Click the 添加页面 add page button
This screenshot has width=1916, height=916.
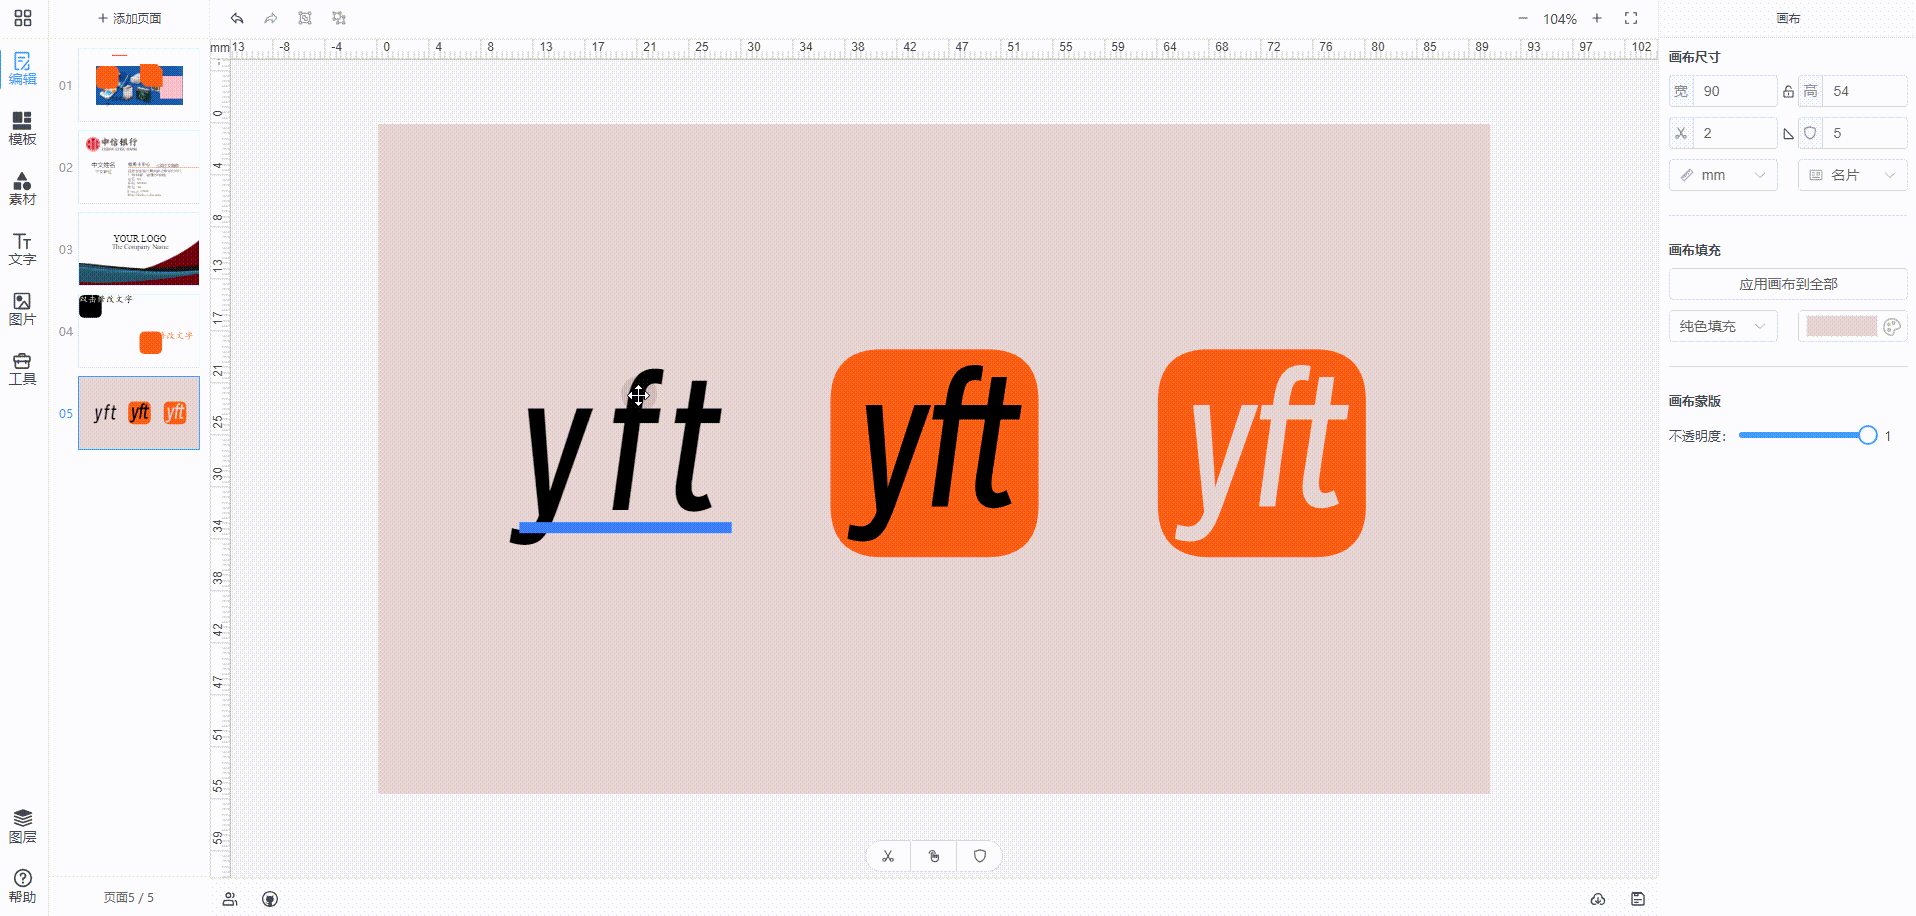[130, 18]
